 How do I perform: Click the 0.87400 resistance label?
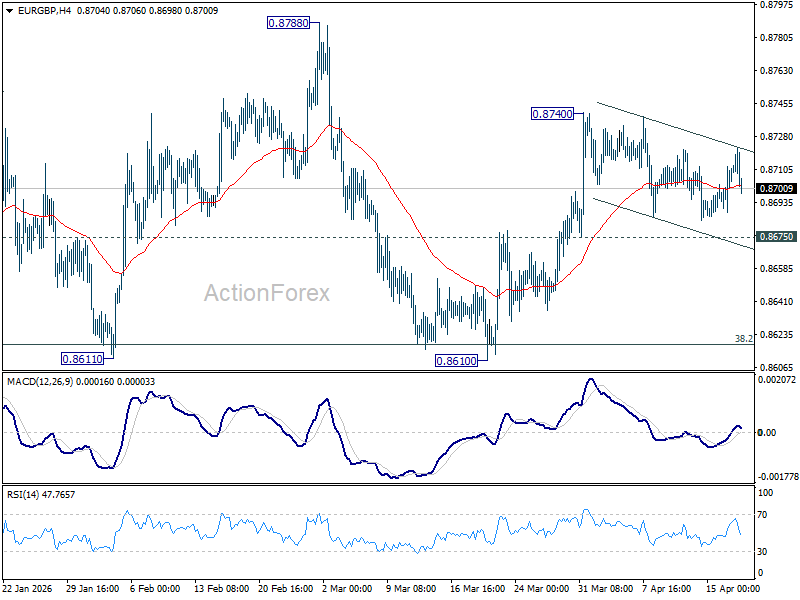click(551, 115)
